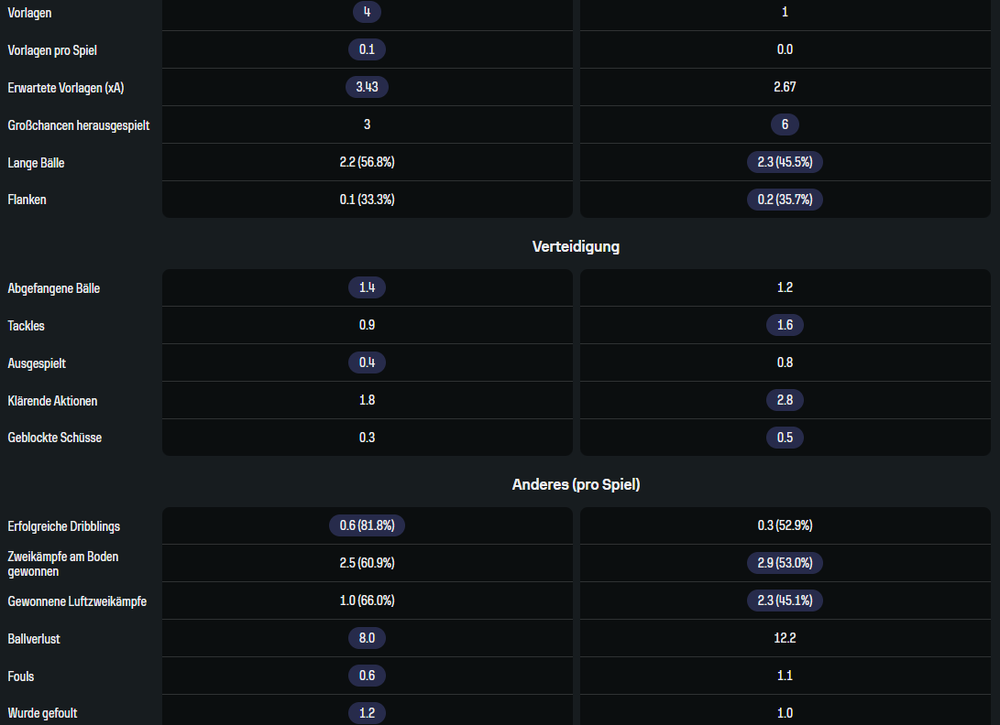Click the Flanken 0.2 (35.7%) badge
This screenshot has width=1000, height=725.
(x=784, y=200)
